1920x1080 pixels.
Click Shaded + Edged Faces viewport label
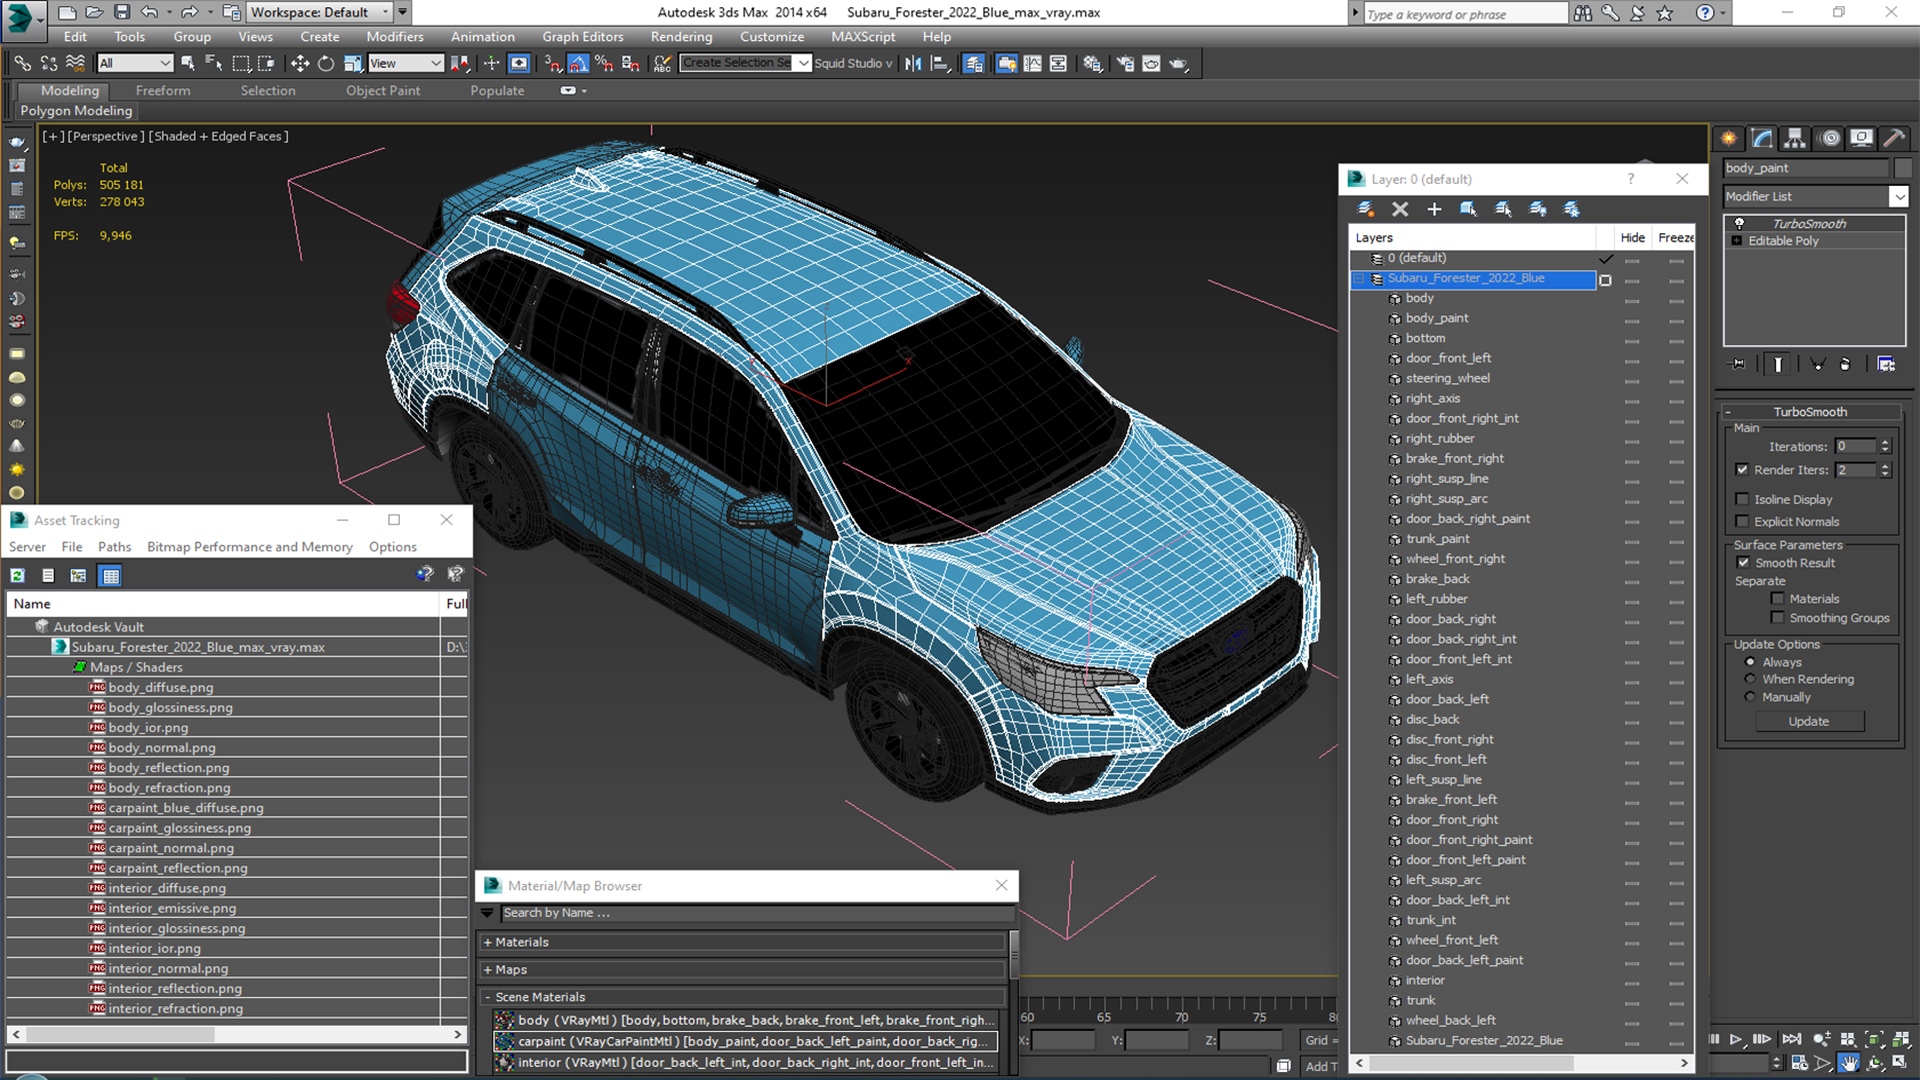coord(218,136)
